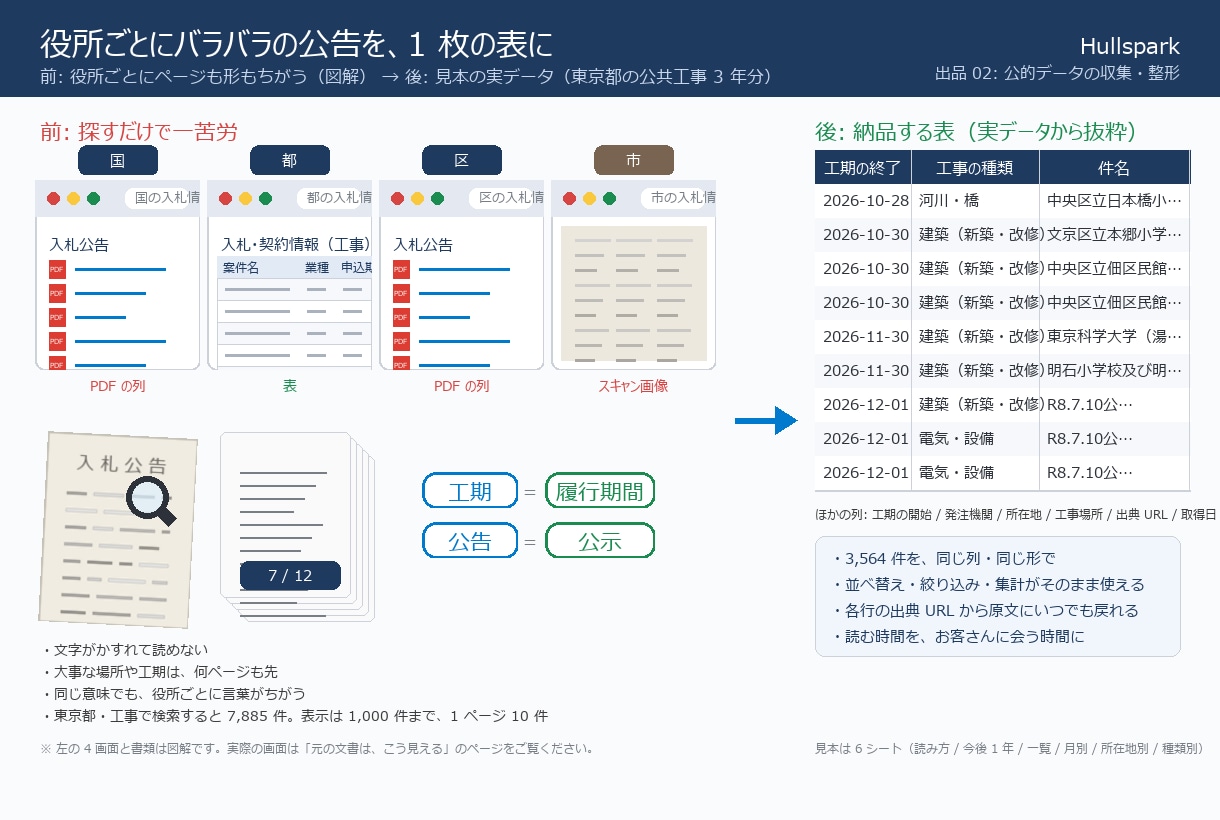
Task: Select the 区 badge
Action: point(462,161)
